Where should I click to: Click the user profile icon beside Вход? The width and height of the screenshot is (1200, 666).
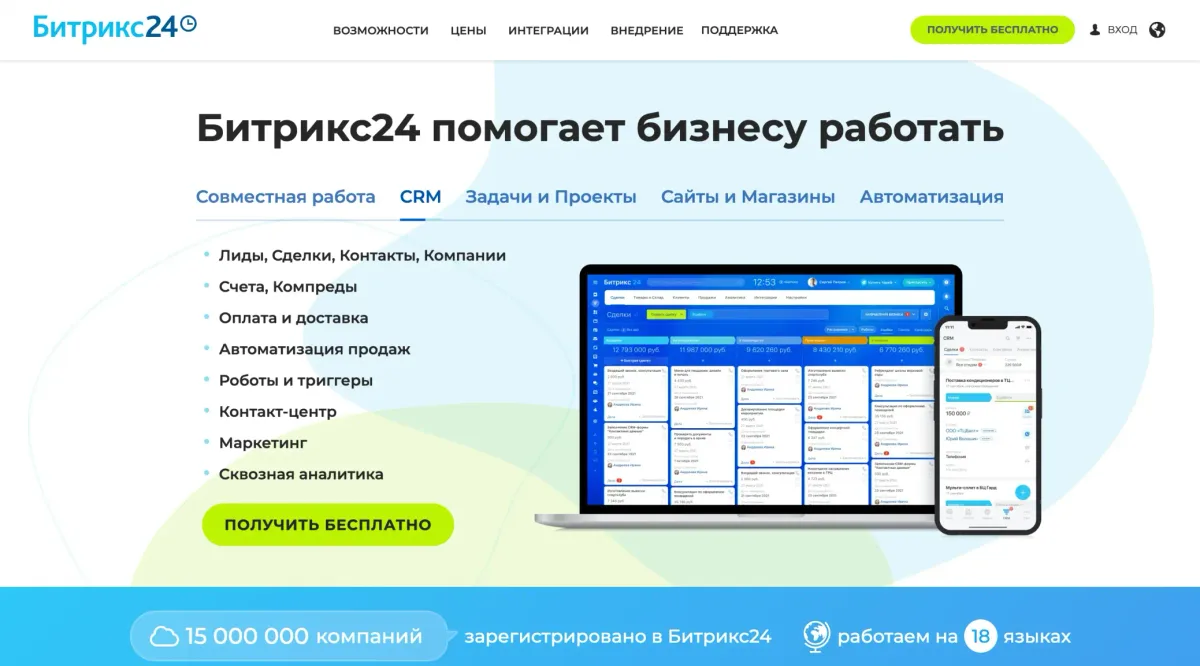point(1095,30)
